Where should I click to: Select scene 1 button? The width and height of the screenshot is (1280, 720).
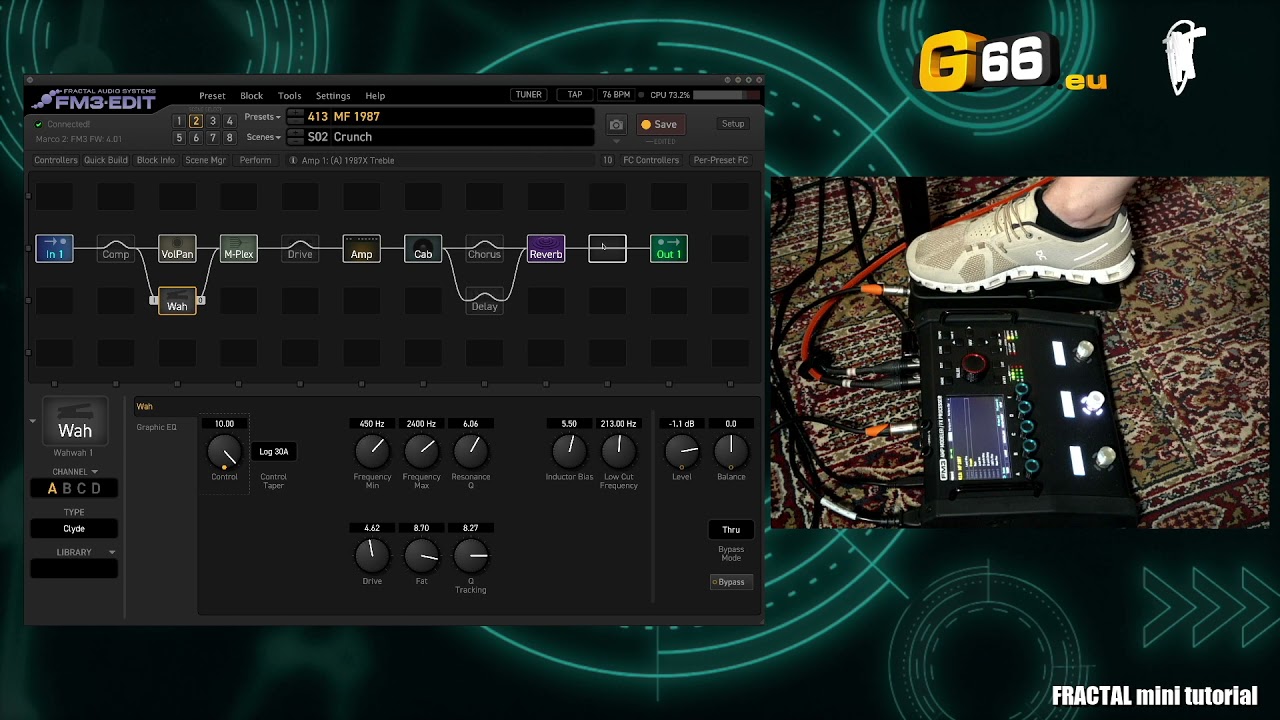pyautogui.click(x=179, y=121)
